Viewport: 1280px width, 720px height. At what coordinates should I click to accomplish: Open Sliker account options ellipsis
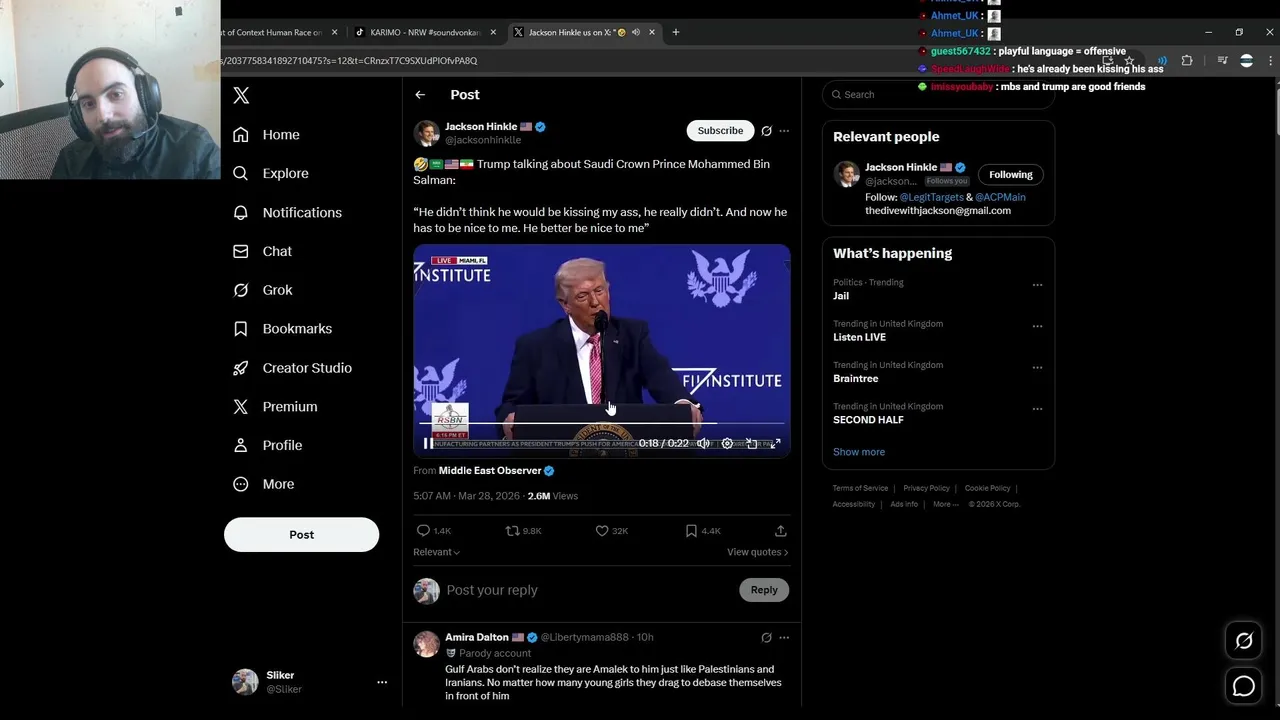[382, 682]
